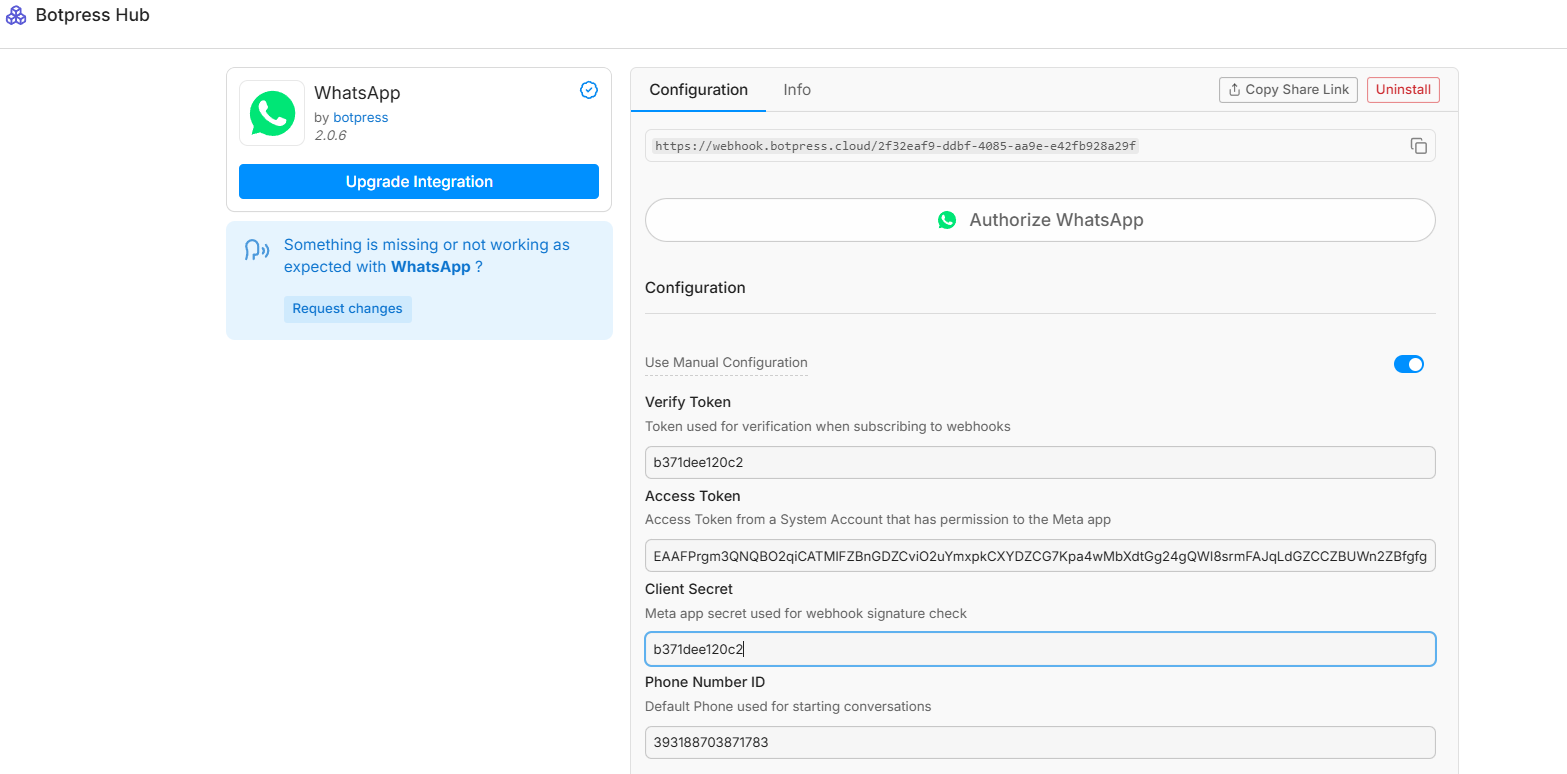The image size is (1567, 774).
Task: Click the Botpress Hub title text
Action: [92, 16]
